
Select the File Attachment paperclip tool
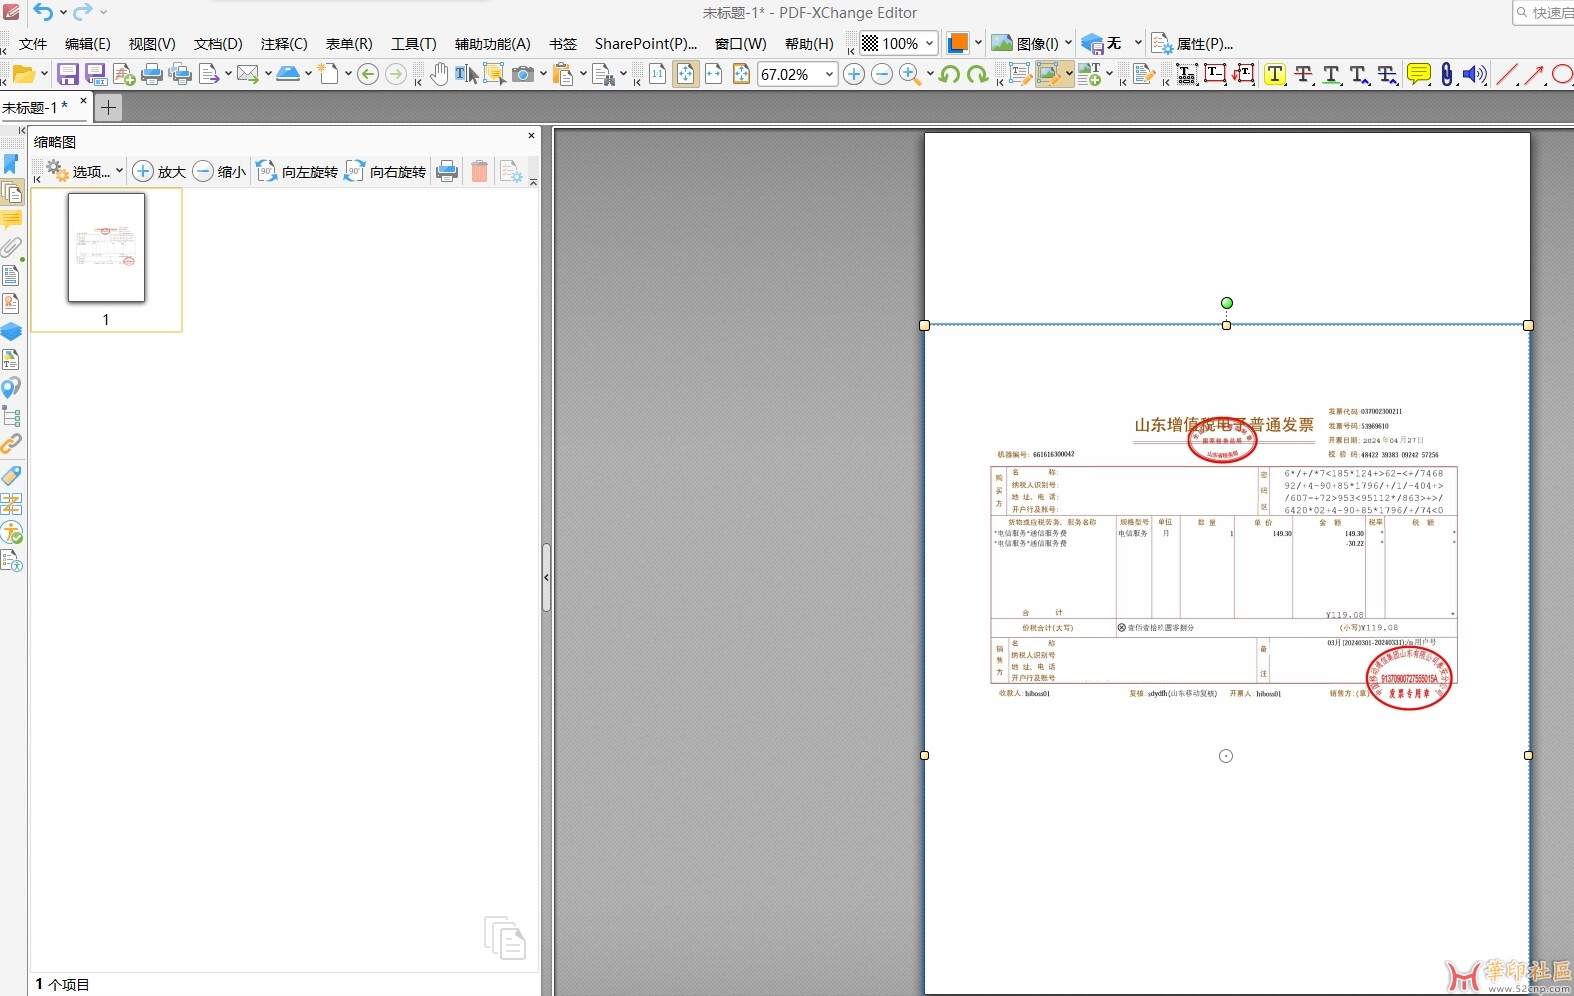(x=1446, y=74)
